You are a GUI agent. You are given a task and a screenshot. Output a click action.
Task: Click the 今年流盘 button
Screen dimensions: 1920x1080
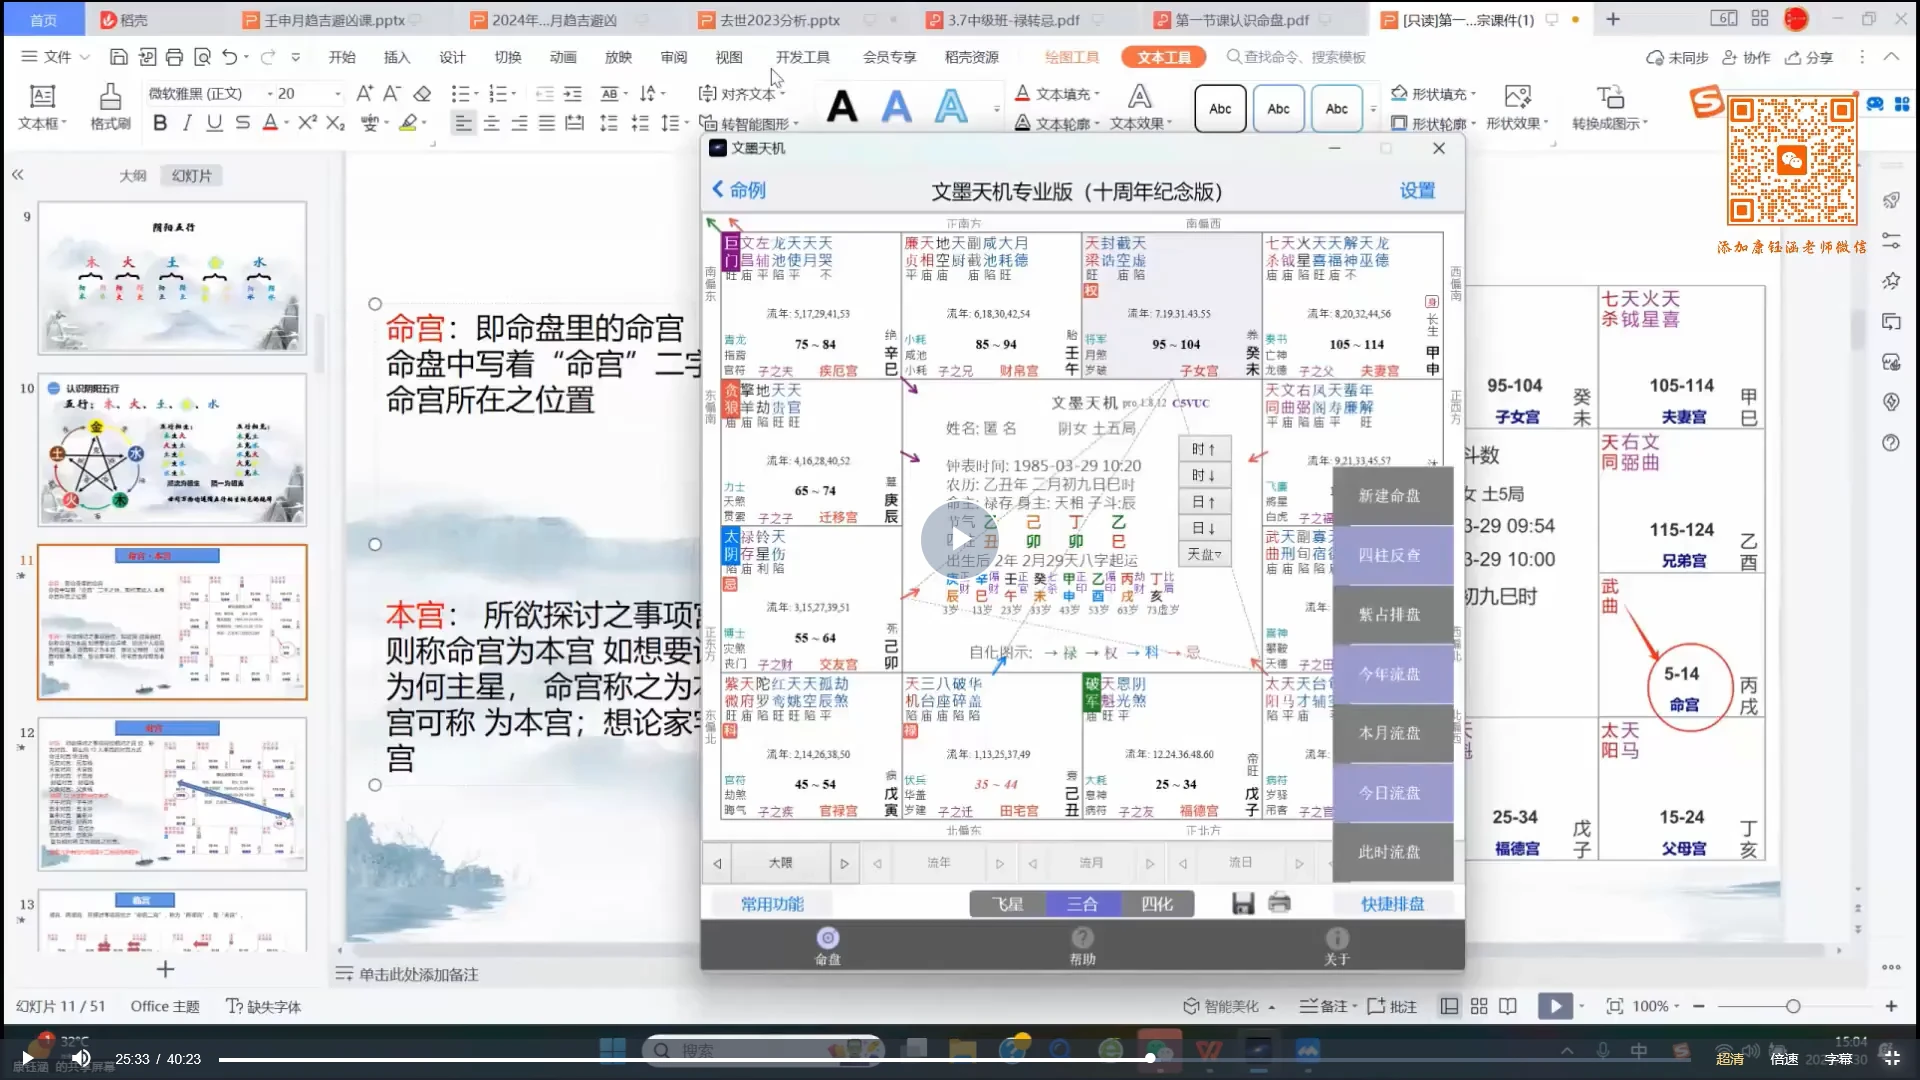pos(1390,674)
